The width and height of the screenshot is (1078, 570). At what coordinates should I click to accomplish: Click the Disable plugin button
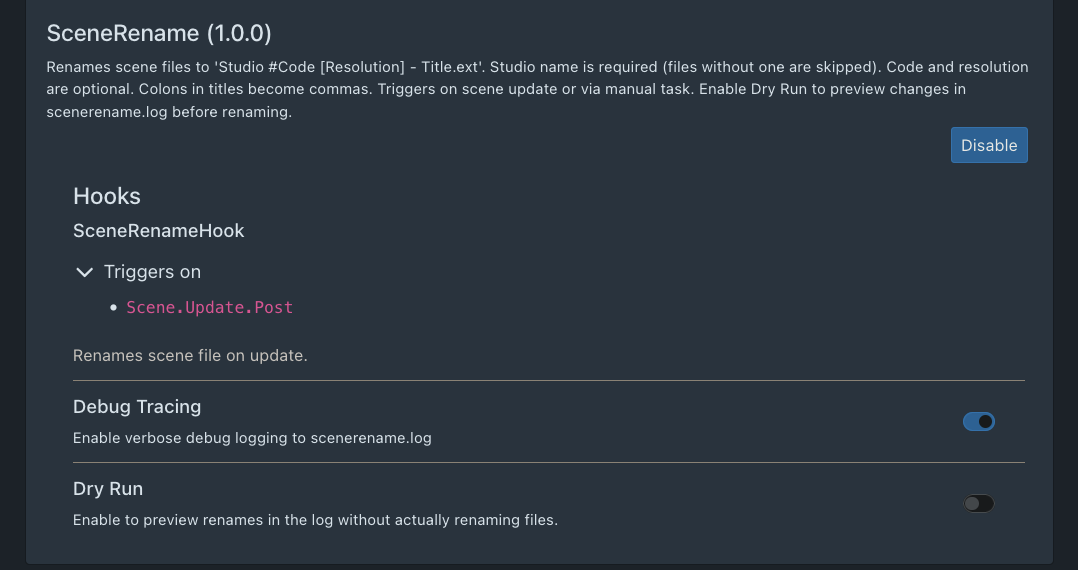tap(988, 145)
